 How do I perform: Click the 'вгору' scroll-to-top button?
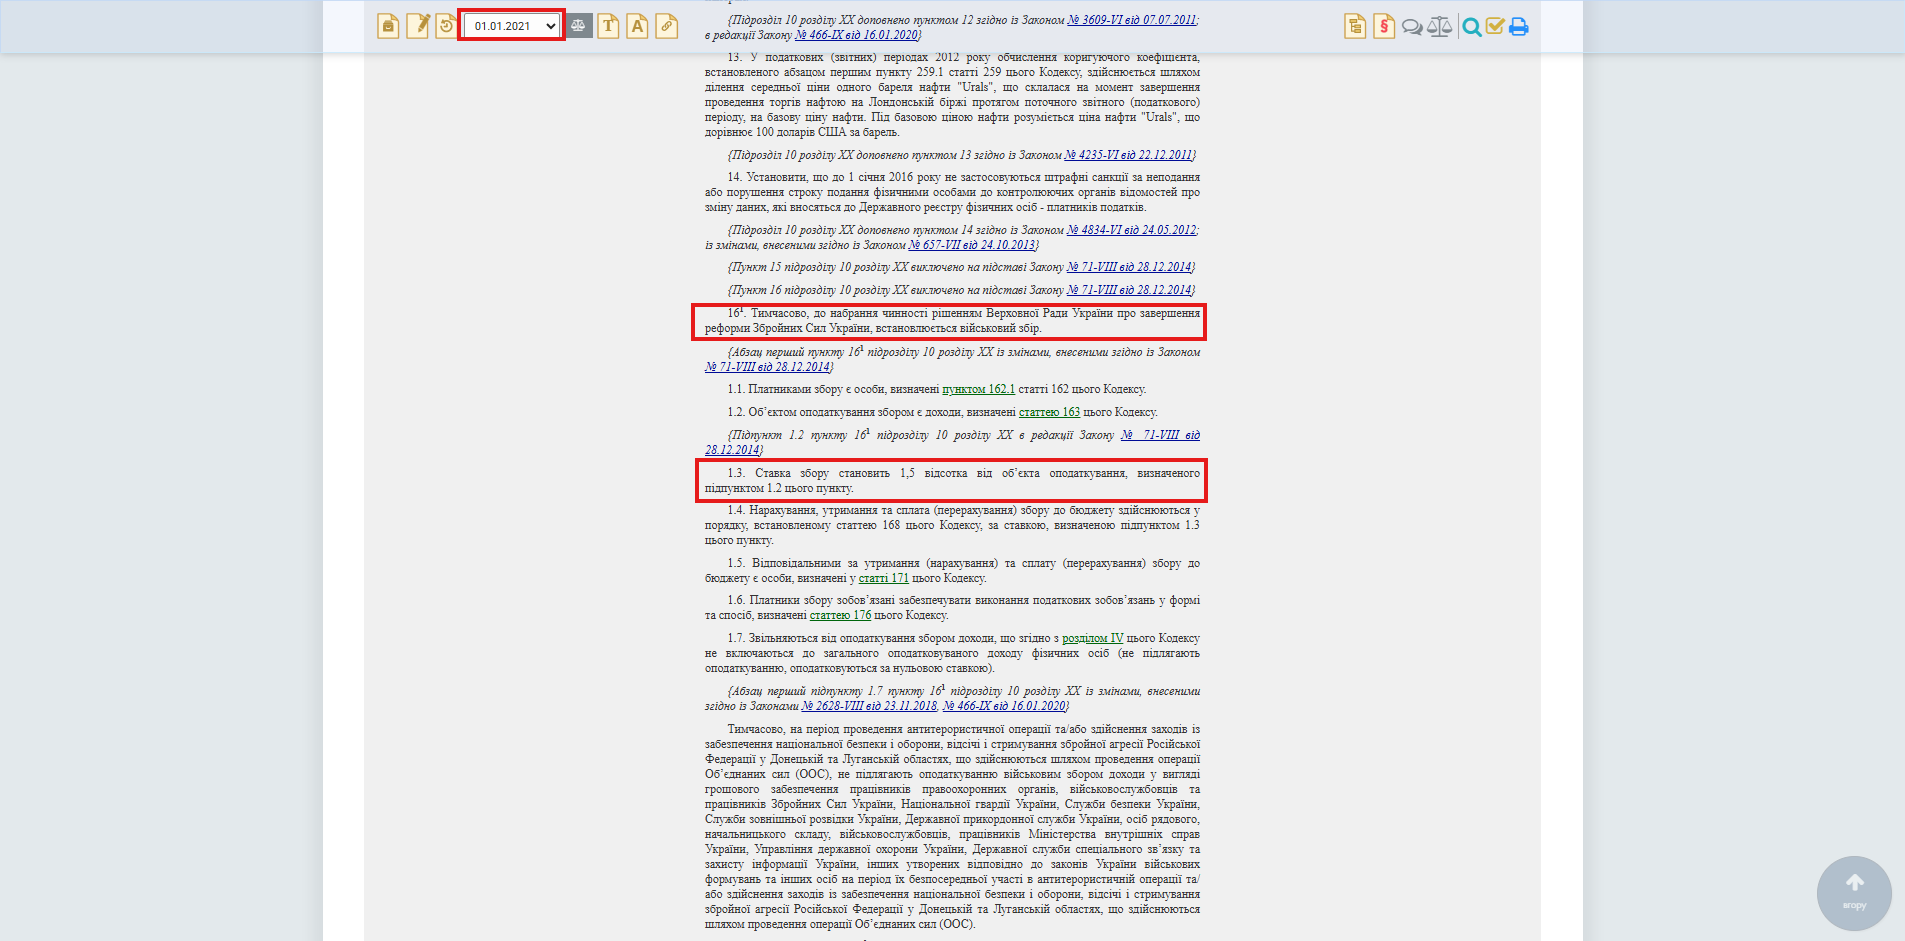pyautogui.click(x=1854, y=893)
